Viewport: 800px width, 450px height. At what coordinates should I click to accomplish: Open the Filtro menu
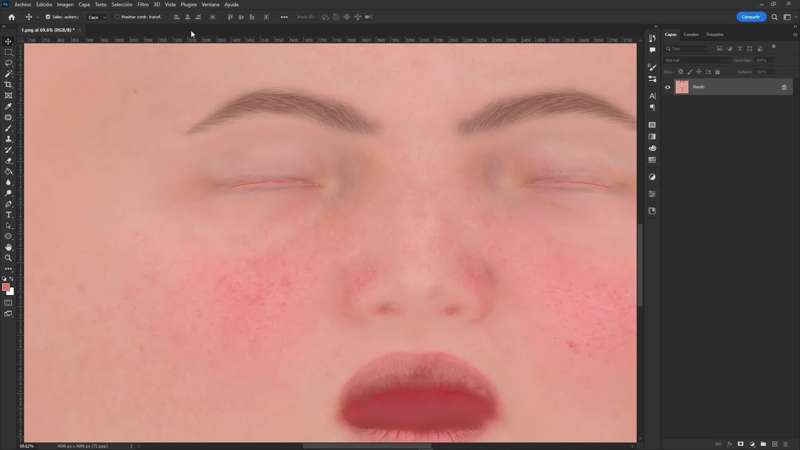tap(143, 4)
